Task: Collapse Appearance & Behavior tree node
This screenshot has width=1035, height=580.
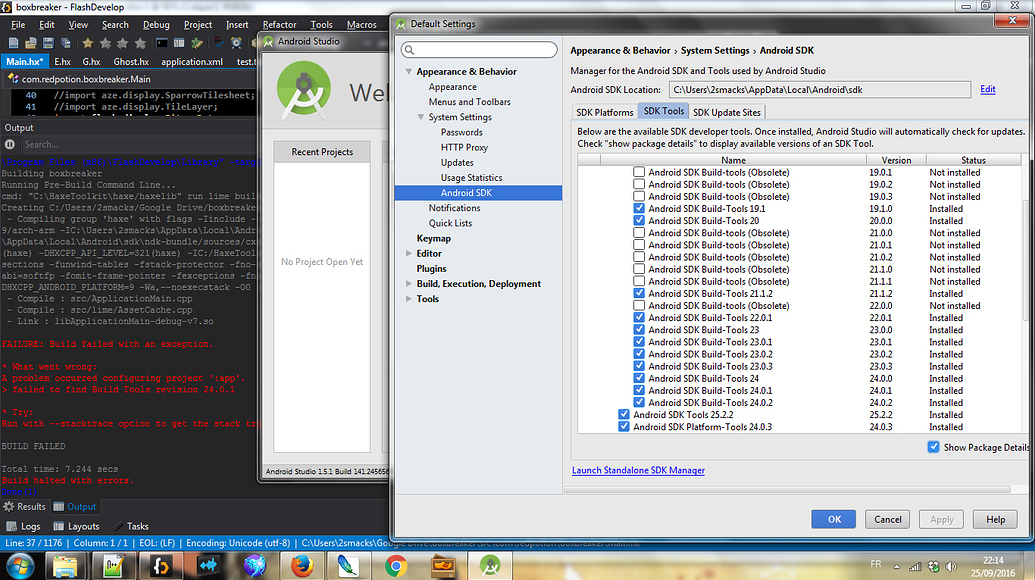Action: [x=409, y=71]
